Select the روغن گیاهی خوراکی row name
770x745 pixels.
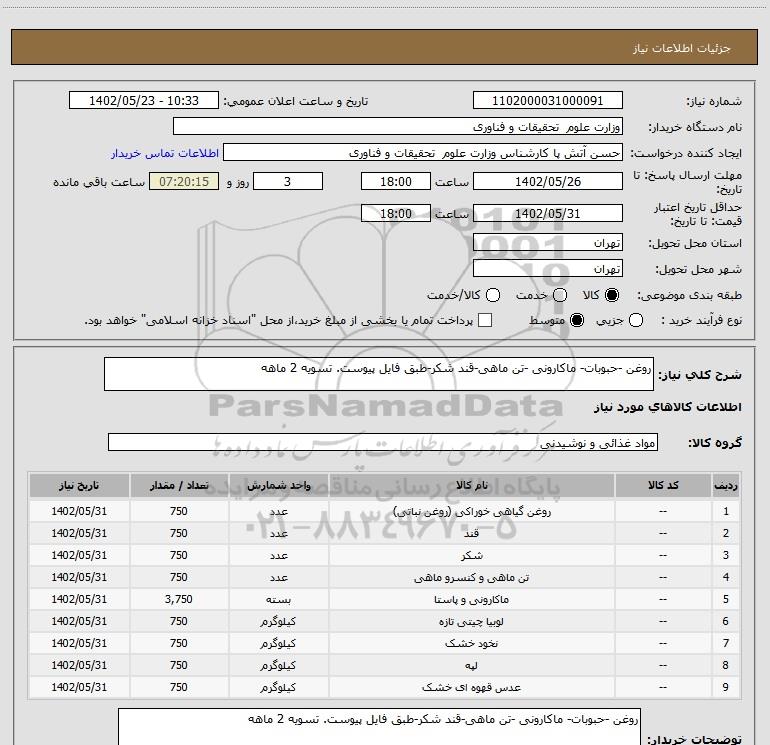(x=471, y=512)
